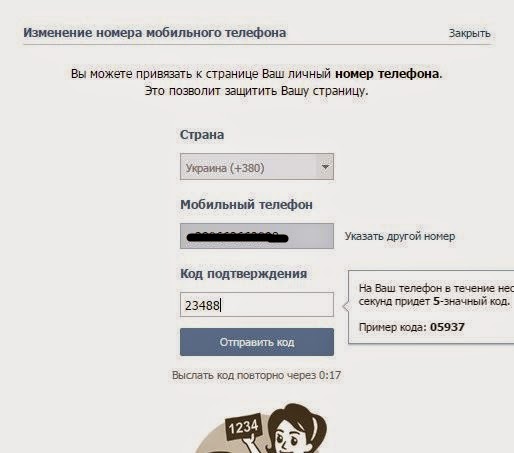Click the dialog title Изменение номера мобильного телефона
This screenshot has height=453, width=514.
point(155,33)
